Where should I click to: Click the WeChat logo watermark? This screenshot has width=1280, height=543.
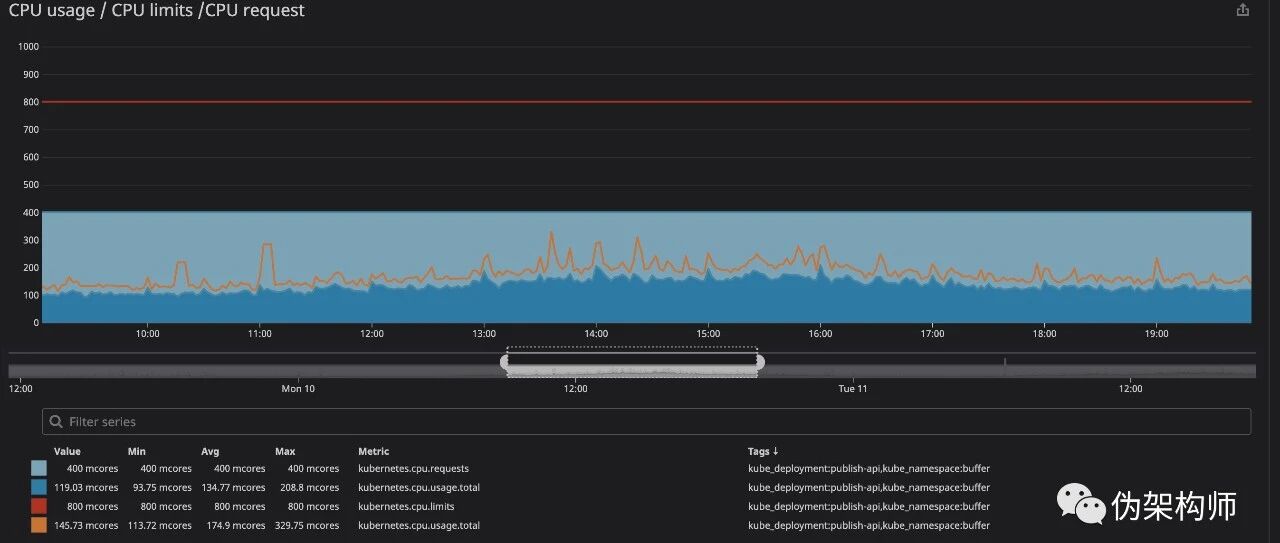tap(1082, 503)
